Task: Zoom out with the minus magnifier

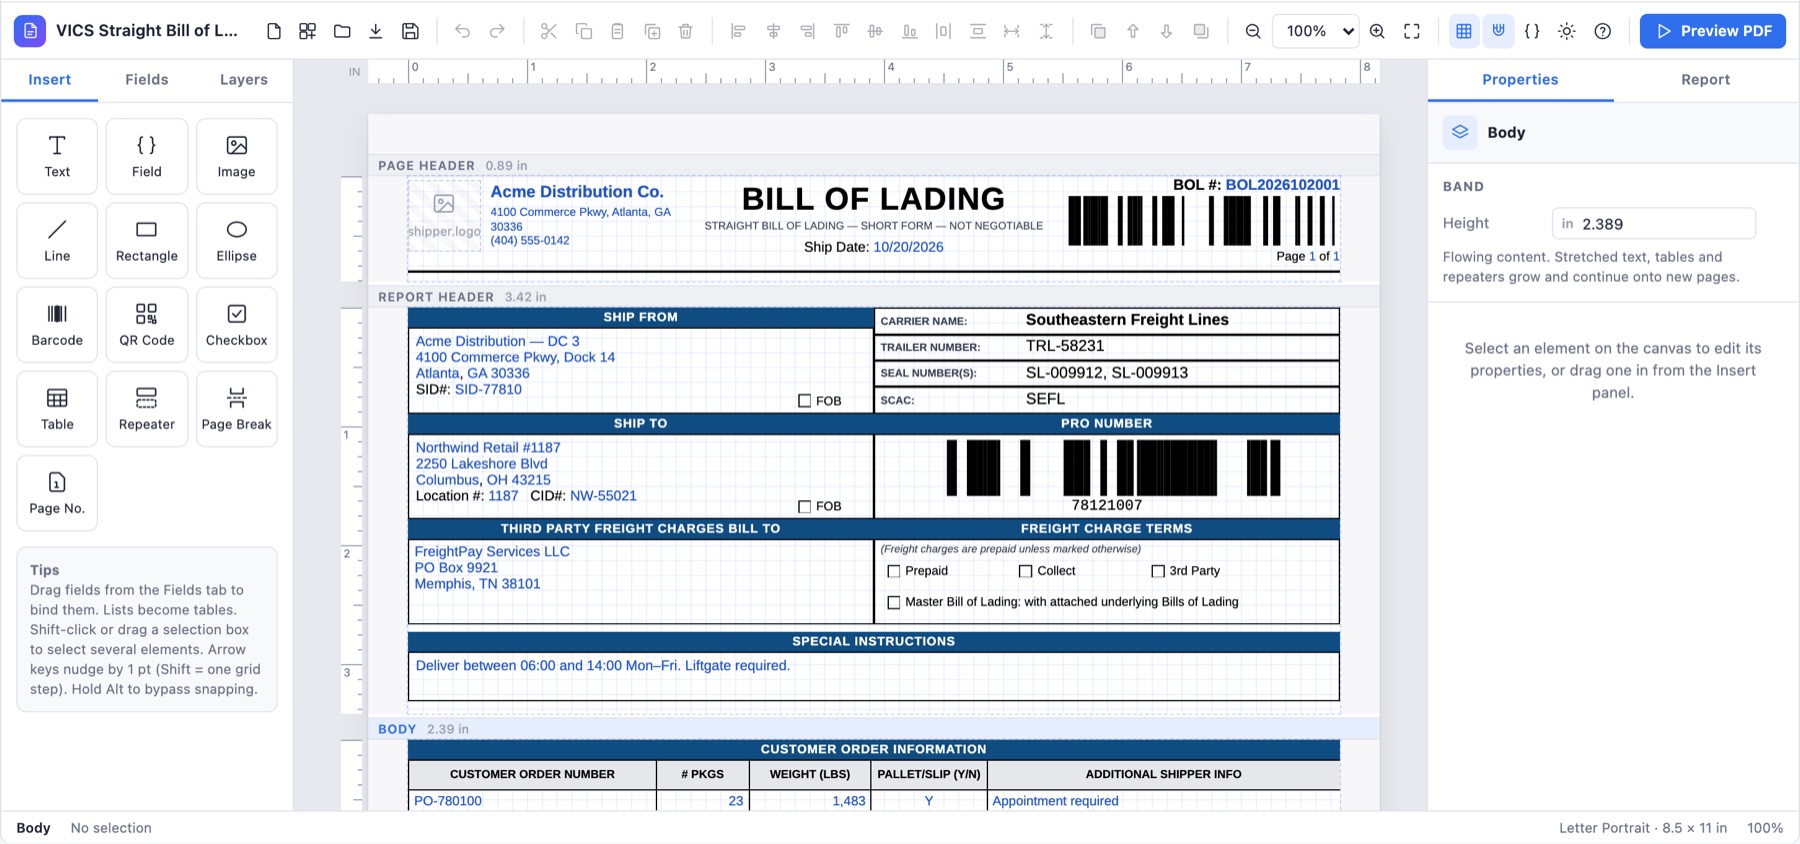Action: click(1252, 31)
